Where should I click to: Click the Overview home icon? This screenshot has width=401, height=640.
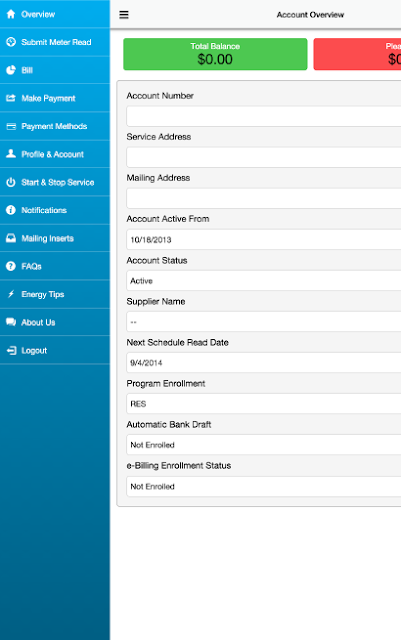coord(11,14)
